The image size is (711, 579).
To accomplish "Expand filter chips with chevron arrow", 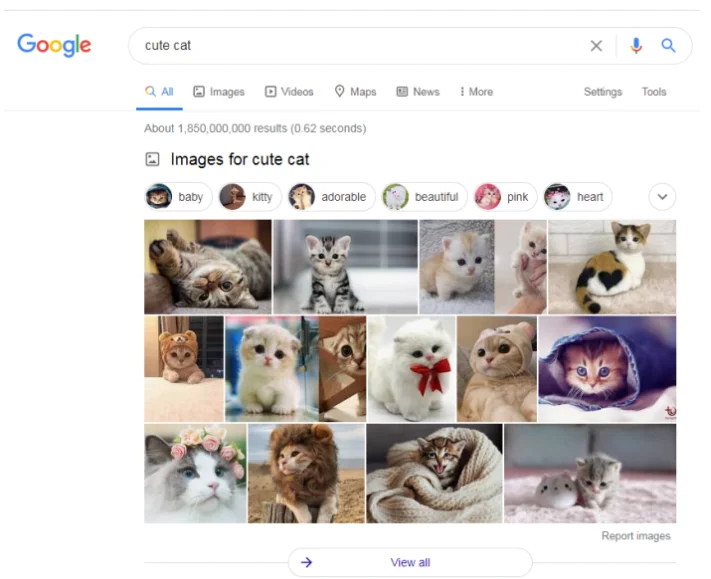I will (662, 197).
